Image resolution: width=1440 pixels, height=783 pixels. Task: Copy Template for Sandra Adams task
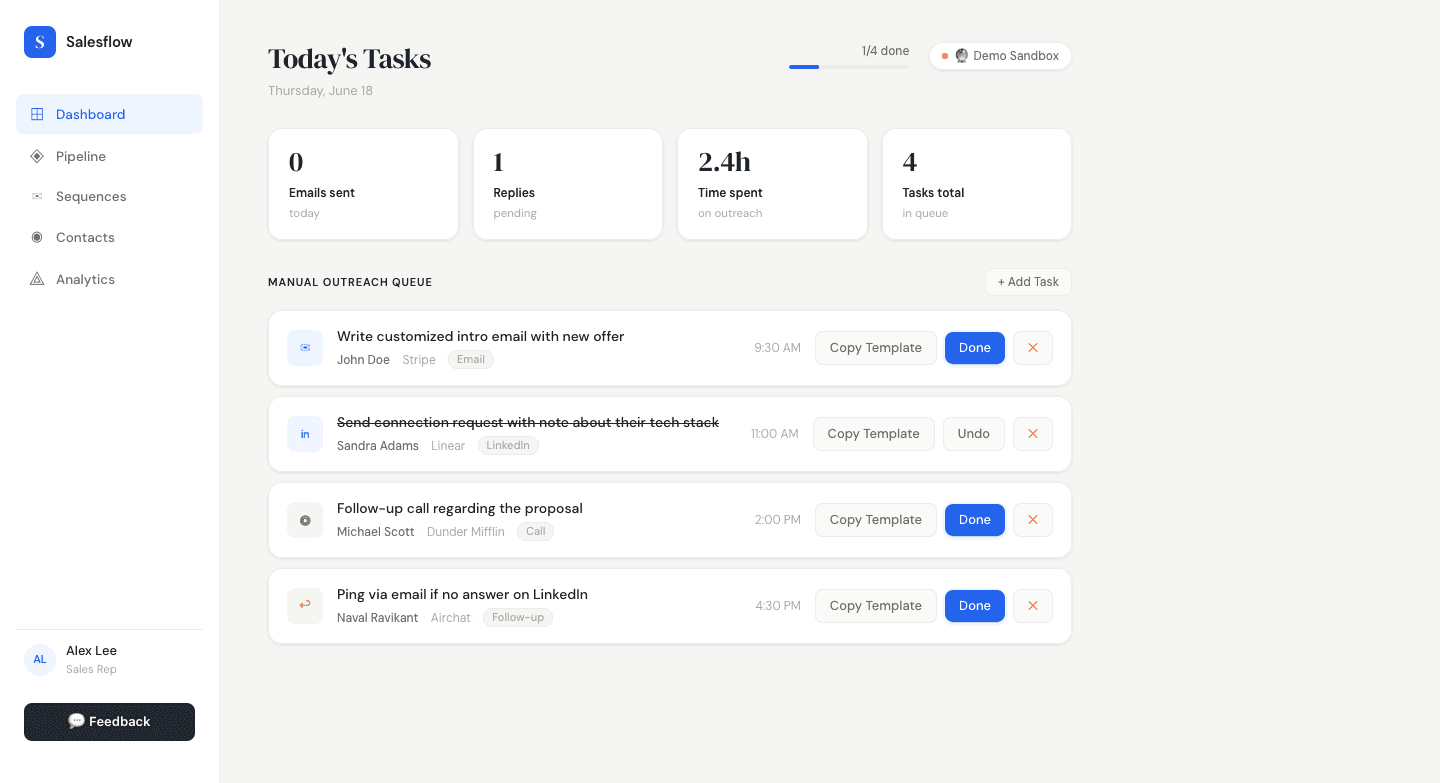tap(874, 434)
